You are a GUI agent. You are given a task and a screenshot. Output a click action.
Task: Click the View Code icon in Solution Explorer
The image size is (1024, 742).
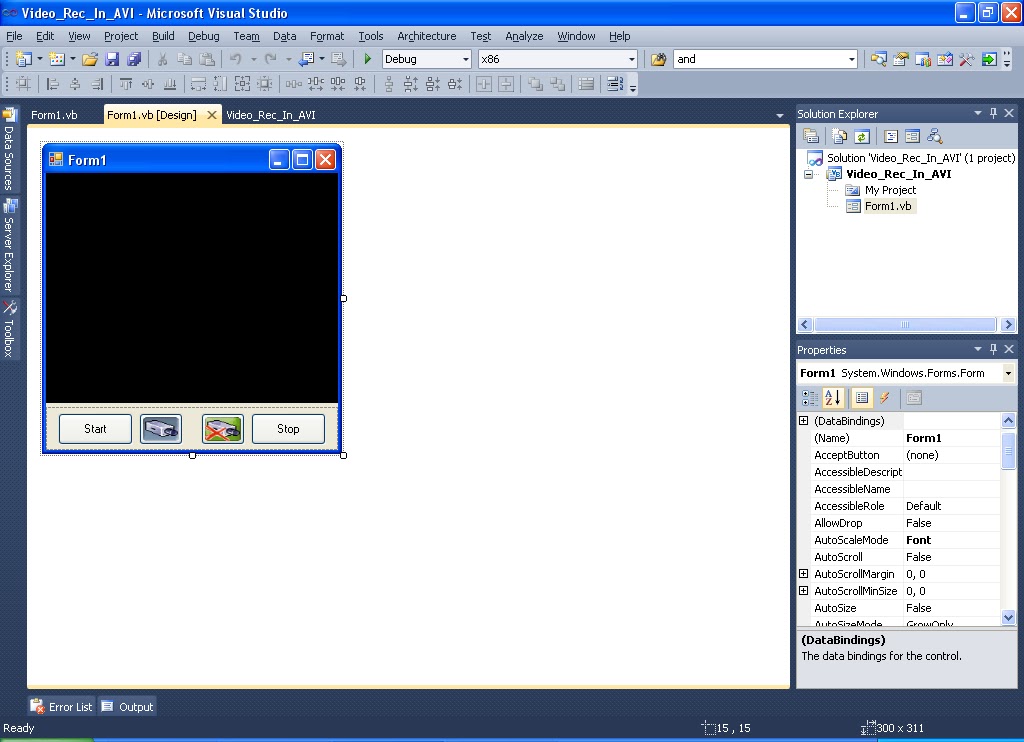point(890,137)
